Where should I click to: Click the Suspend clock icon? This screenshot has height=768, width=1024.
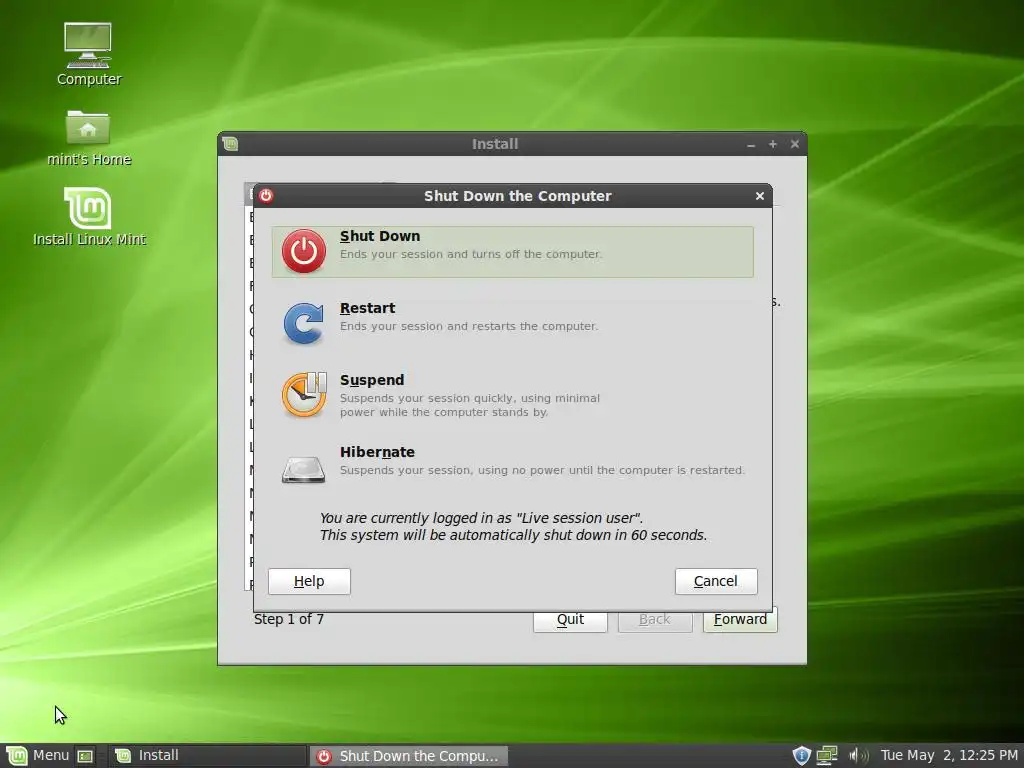pyautogui.click(x=304, y=394)
